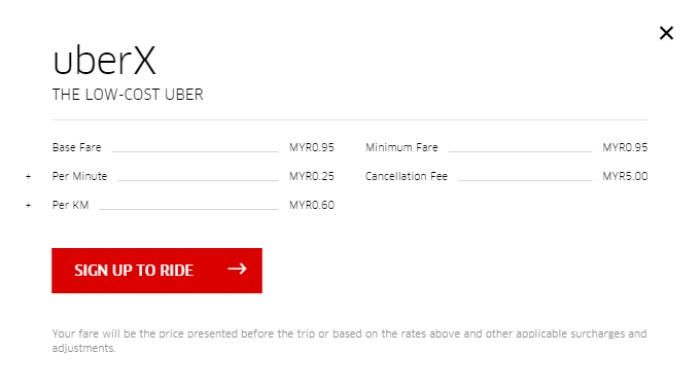
Task: Click the fare disclaimer paragraph
Action: point(350,341)
